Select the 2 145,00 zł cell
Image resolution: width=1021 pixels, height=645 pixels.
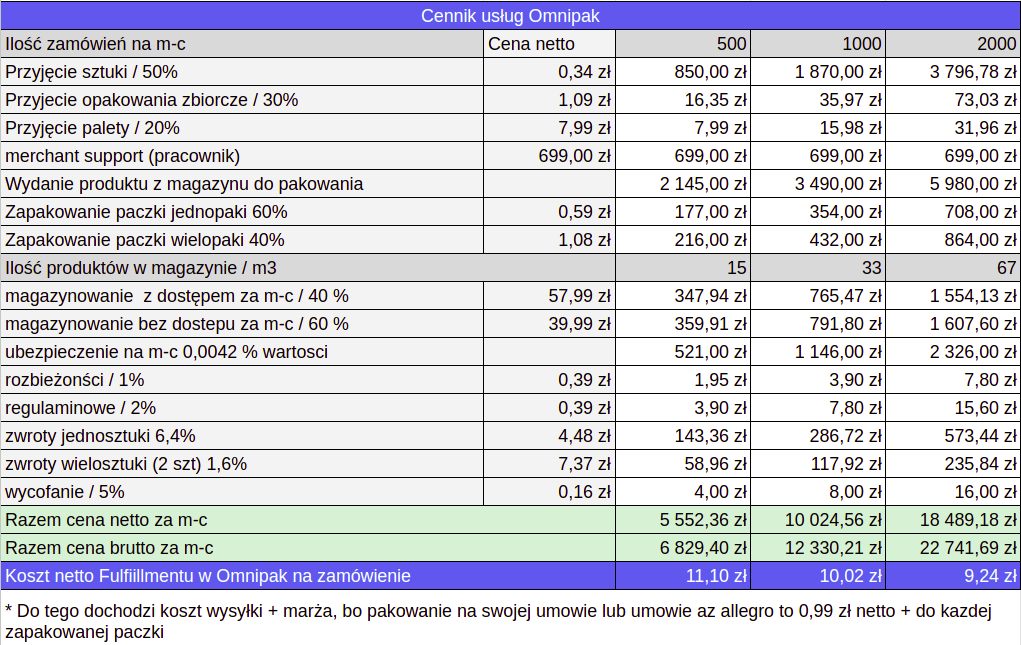click(x=683, y=184)
